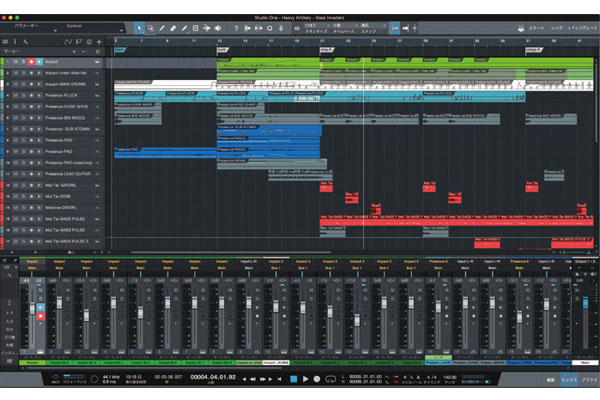This screenshot has width=600, height=400.
Task: Adjust the Main output fader
Action: click(585, 302)
